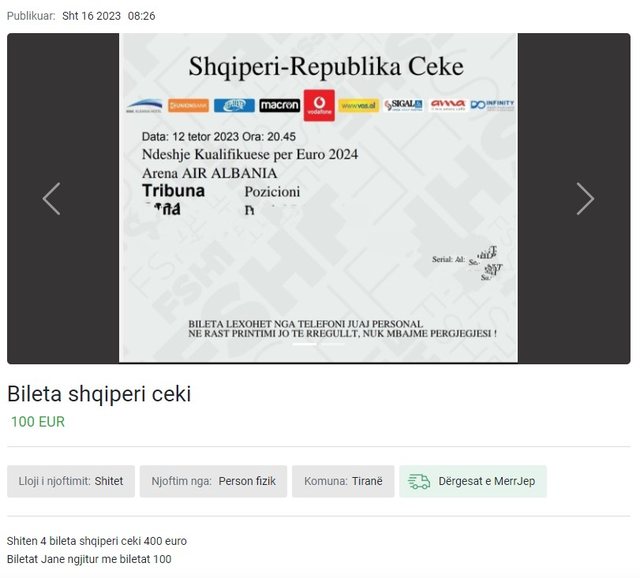Viewport: 640px width, 578px height.
Task: Click the Lloji i njoftimit: Shitet tag
Action: [x=71, y=481]
